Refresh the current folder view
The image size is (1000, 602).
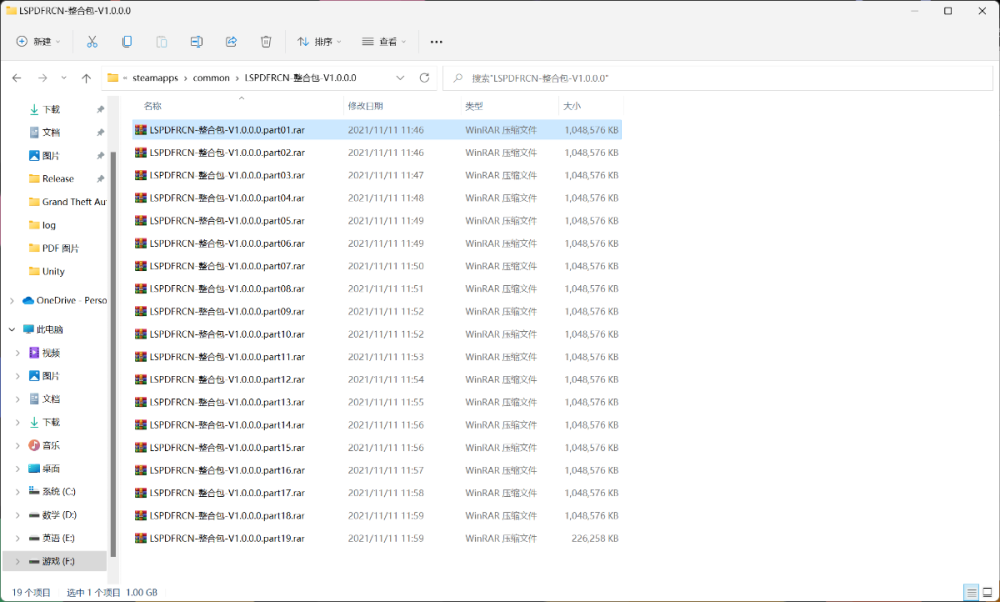click(424, 78)
